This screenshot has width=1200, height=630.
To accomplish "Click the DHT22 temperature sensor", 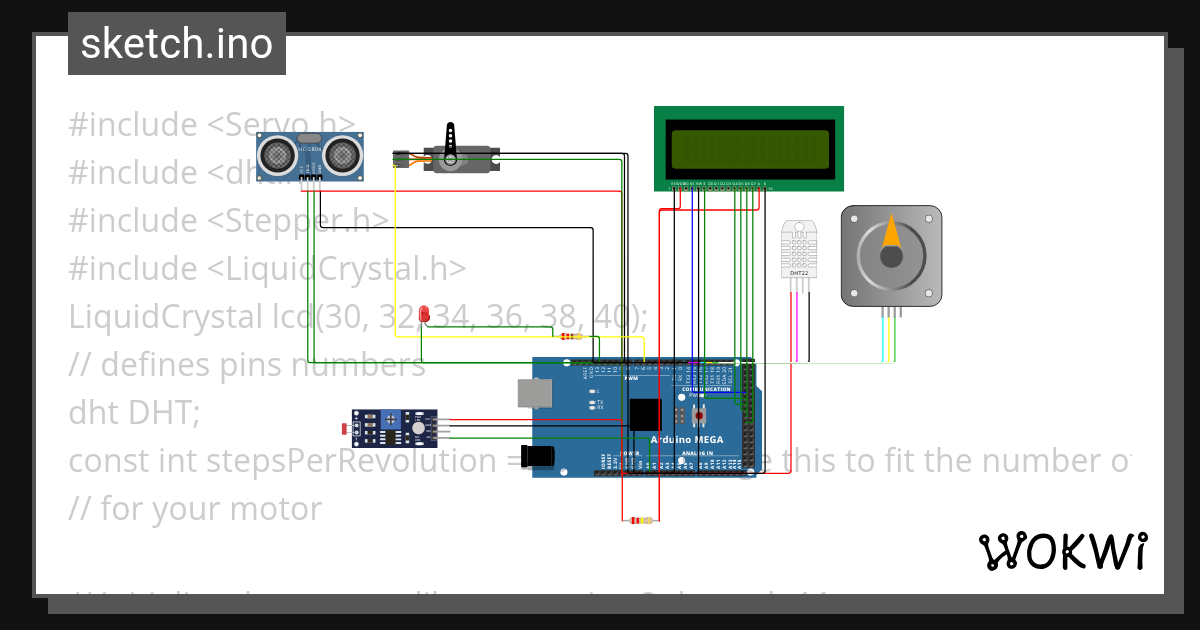I will [x=799, y=250].
